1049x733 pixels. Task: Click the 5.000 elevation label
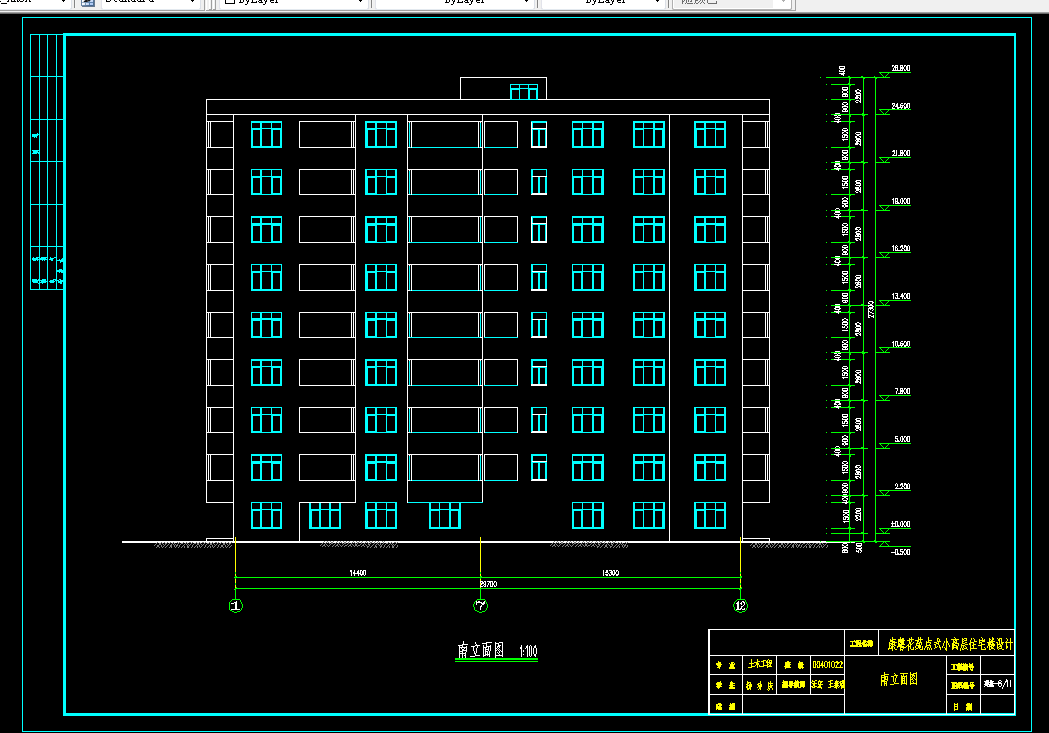tap(902, 439)
